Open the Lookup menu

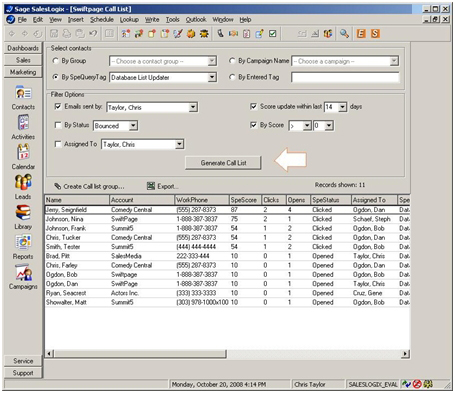129,20
